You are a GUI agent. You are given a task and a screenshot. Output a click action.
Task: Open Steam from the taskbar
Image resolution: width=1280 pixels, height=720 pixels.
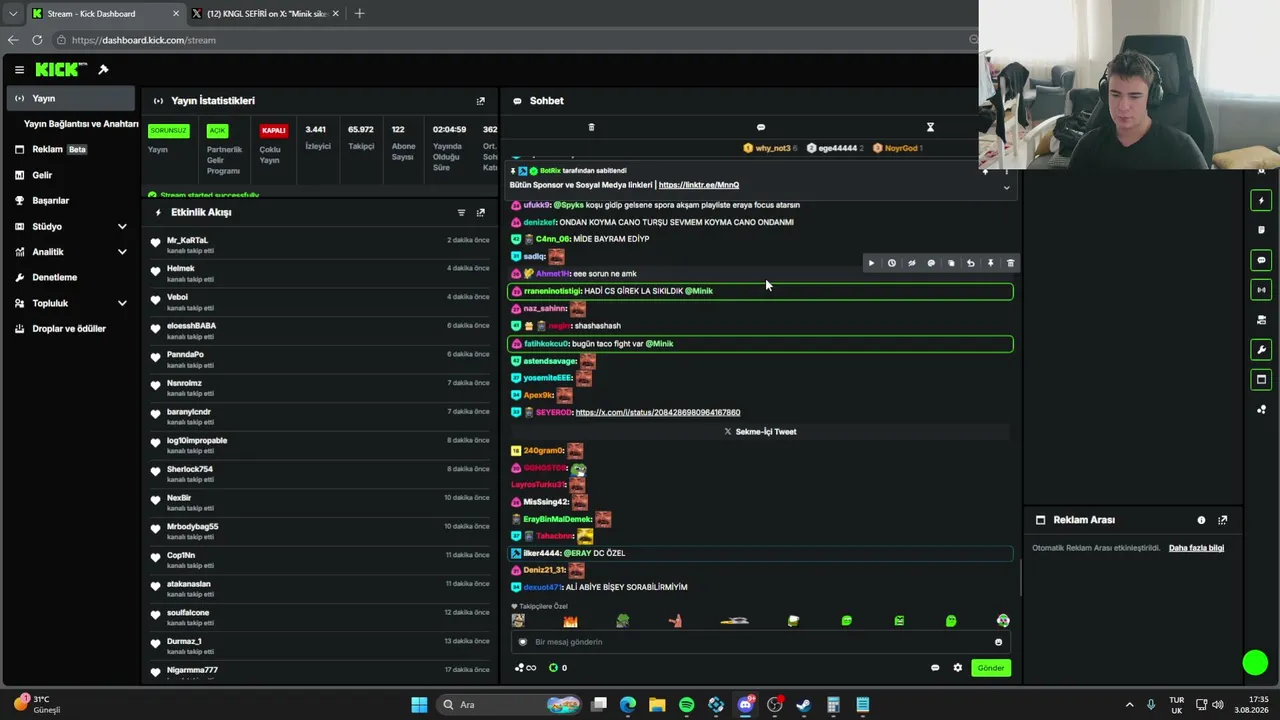click(803, 705)
